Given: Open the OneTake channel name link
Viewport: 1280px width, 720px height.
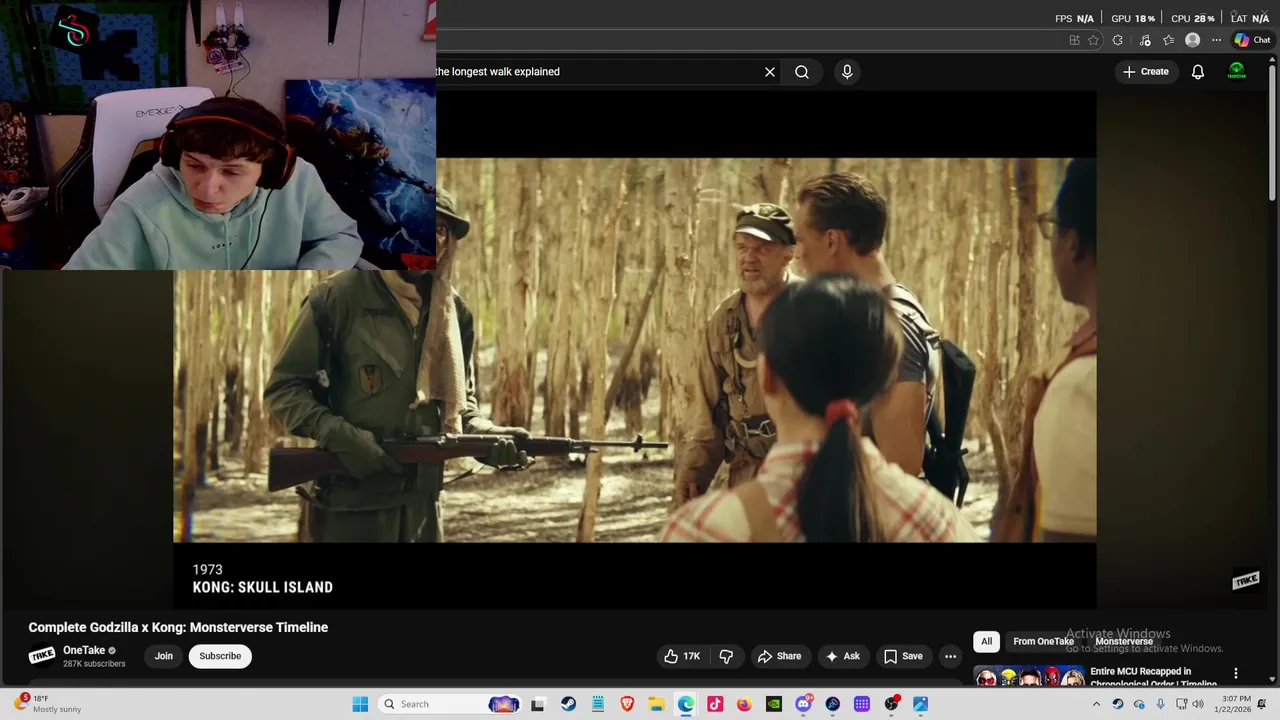Looking at the screenshot, I should click(x=84, y=650).
